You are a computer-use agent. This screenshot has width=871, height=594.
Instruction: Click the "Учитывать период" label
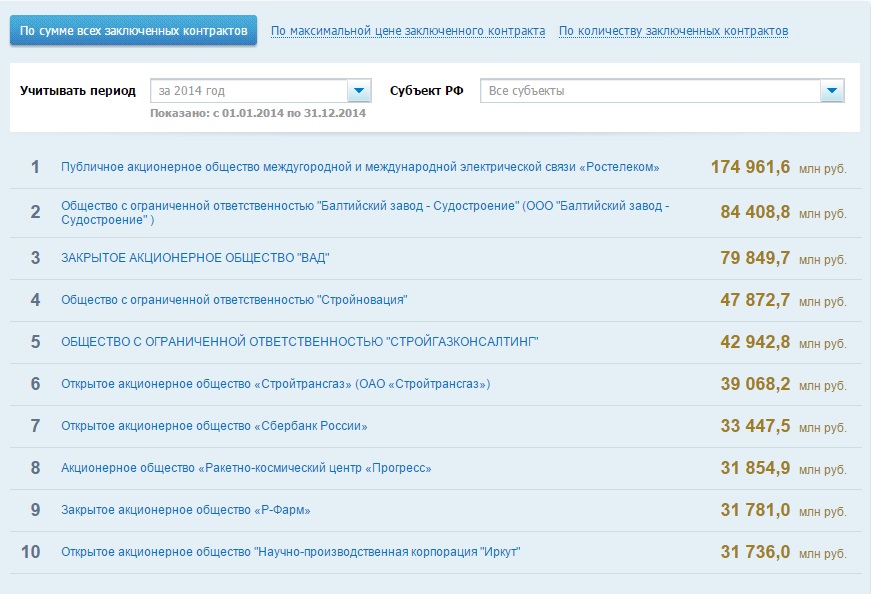[x=78, y=91]
